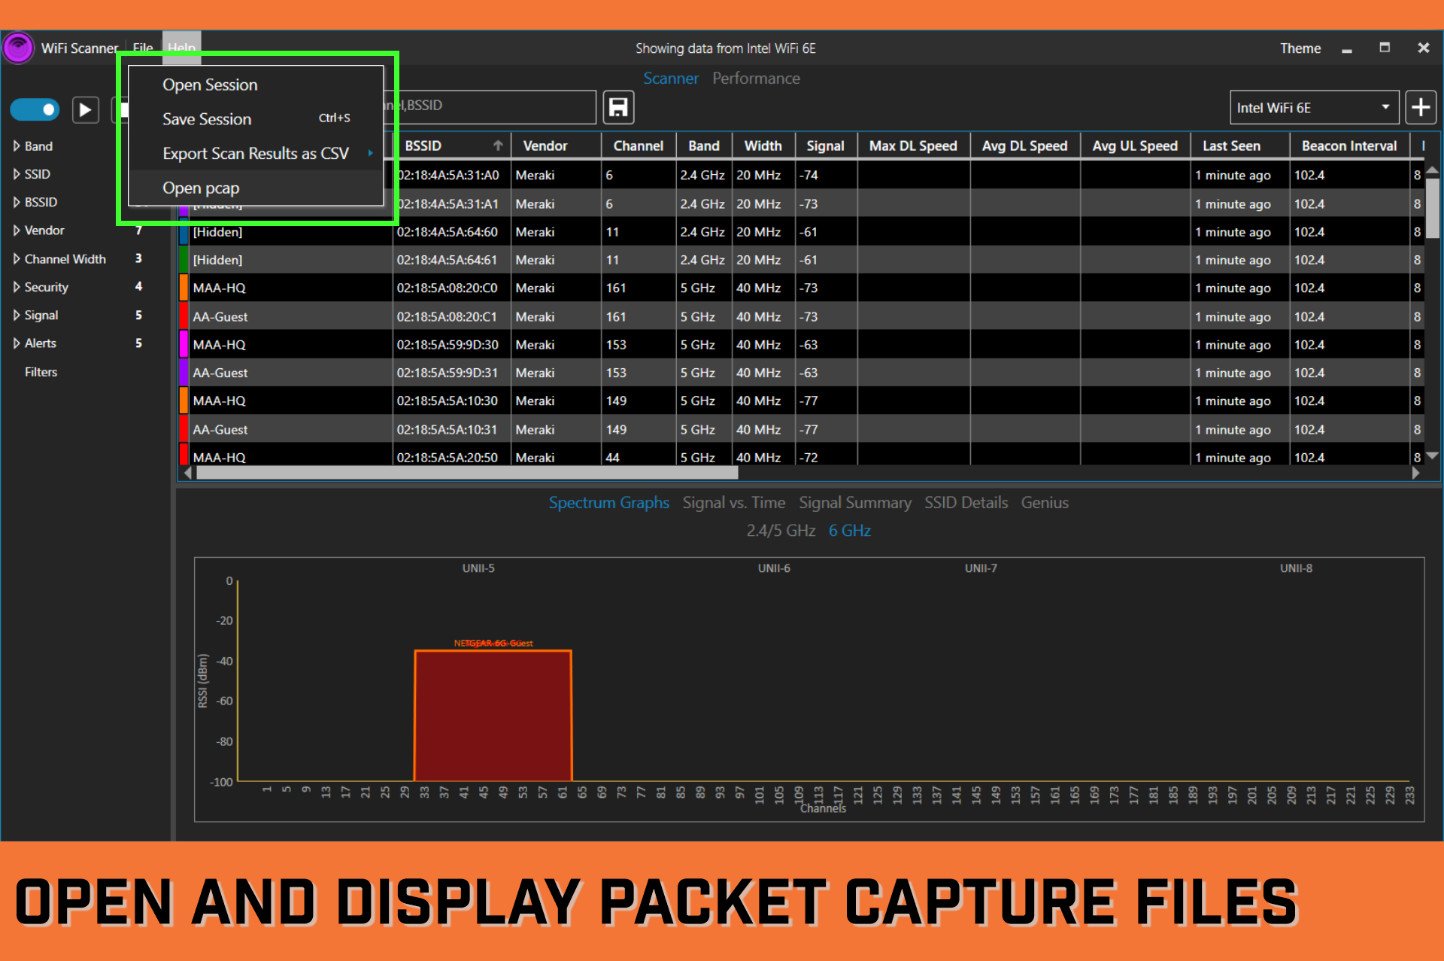Click the WiFi Scanner app logo icon
This screenshot has width=1444, height=961.
tap(18, 48)
